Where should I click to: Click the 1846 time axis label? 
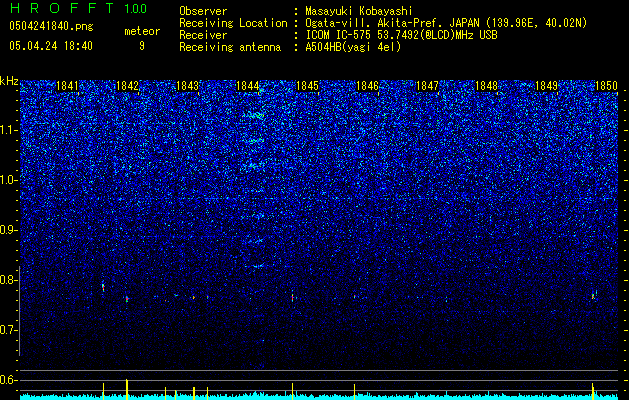coord(367,86)
